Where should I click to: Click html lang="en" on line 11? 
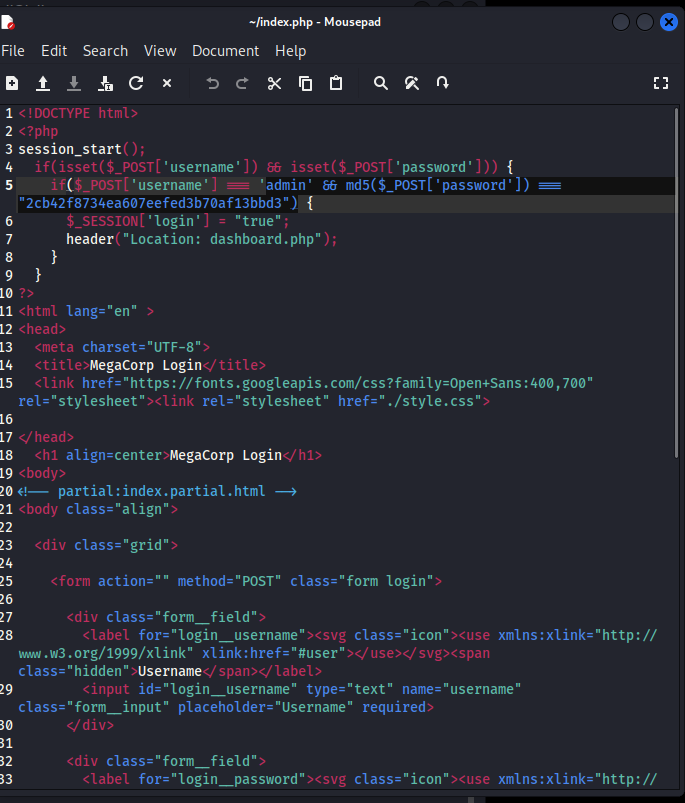pos(86,311)
